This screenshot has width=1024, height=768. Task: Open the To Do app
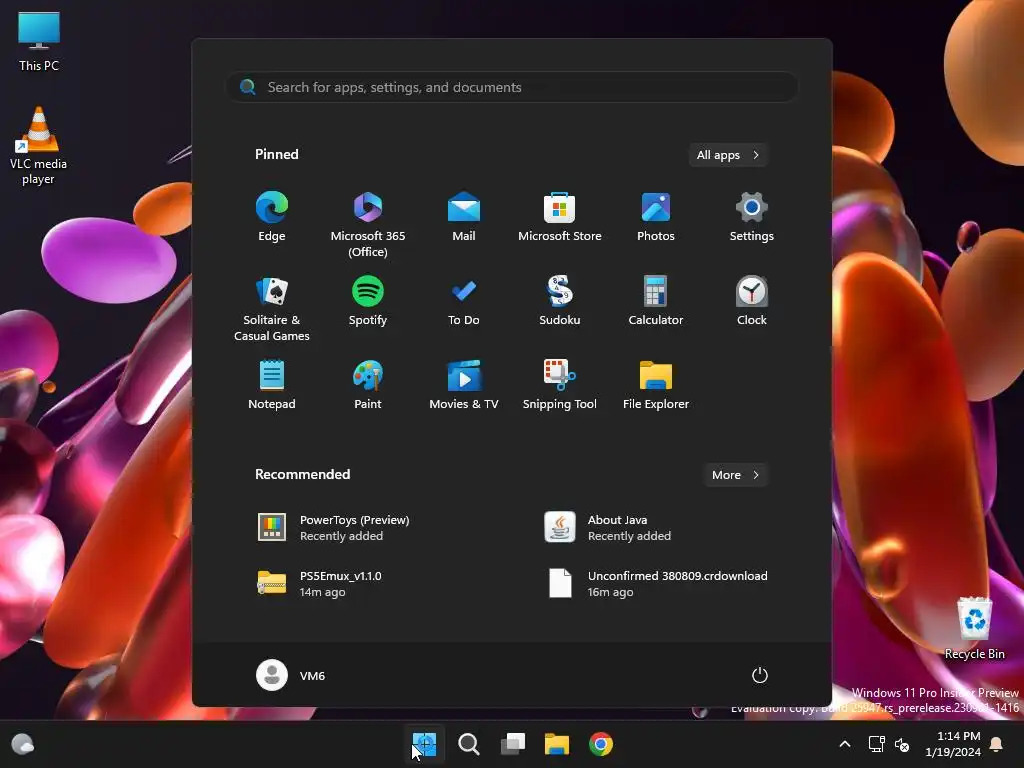[464, 301]
